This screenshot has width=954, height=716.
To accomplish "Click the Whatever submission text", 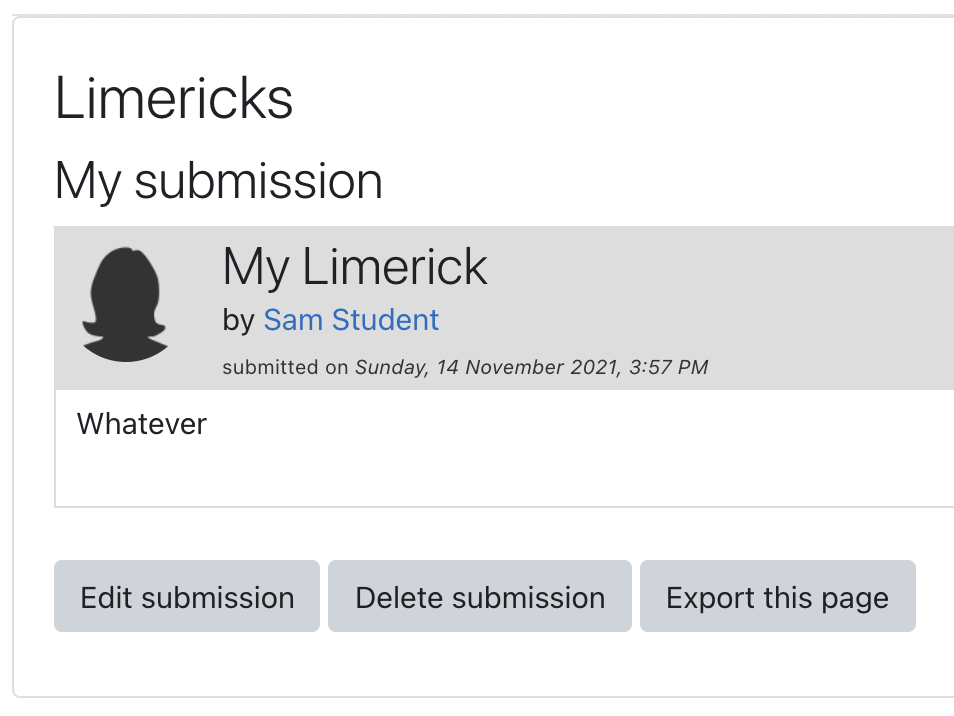I will click(142, 424).
